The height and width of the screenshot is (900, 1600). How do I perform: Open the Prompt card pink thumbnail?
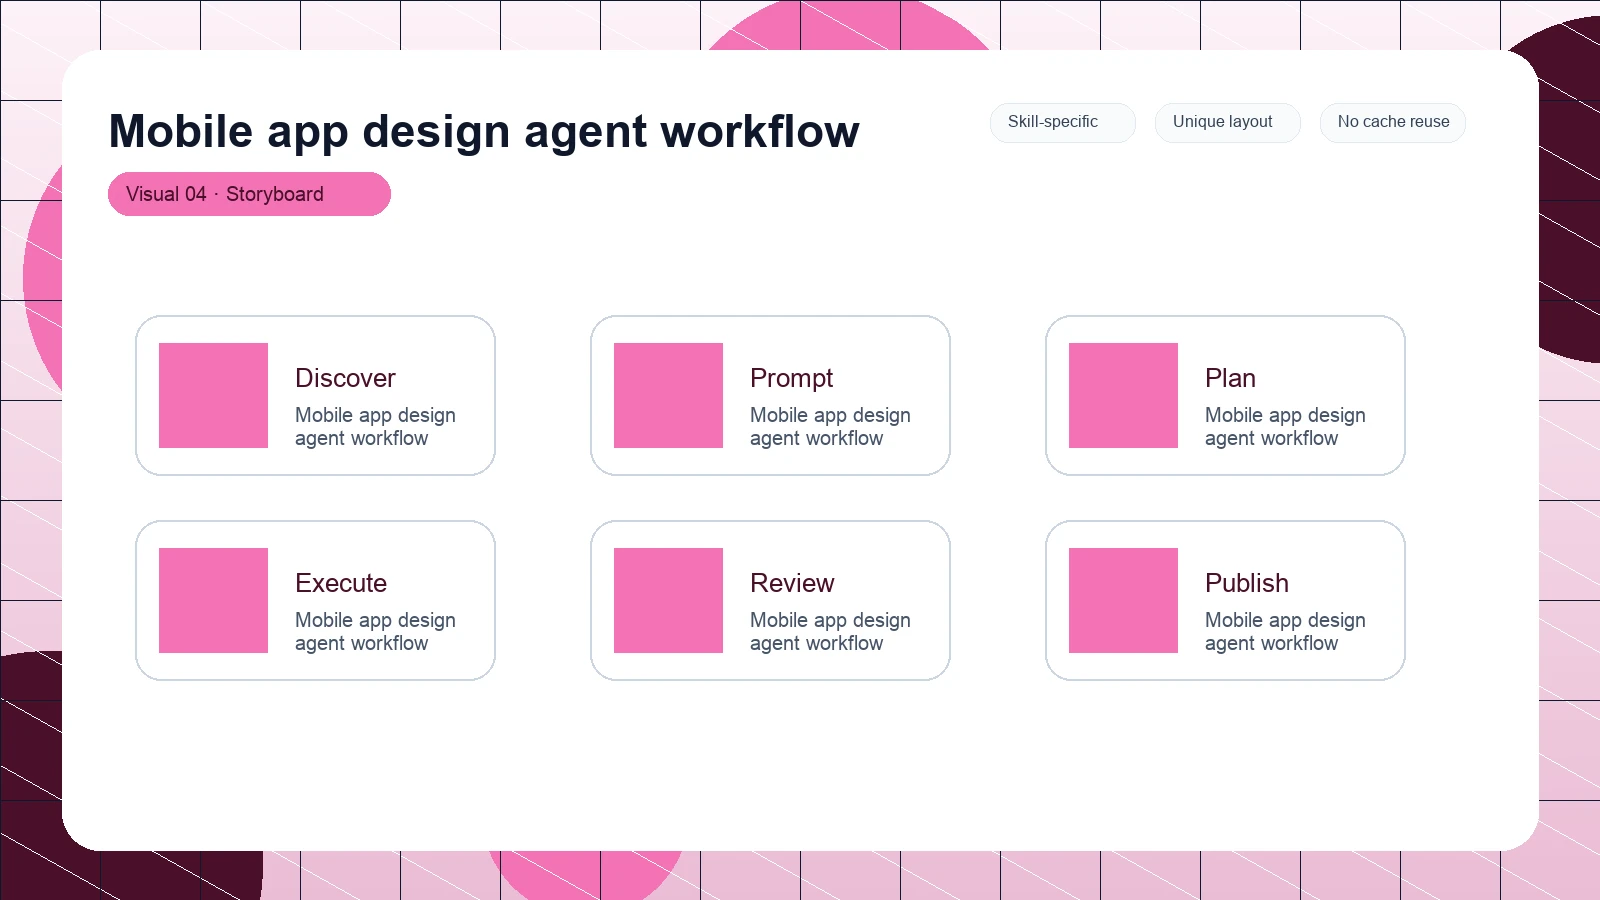click(668, 395)
